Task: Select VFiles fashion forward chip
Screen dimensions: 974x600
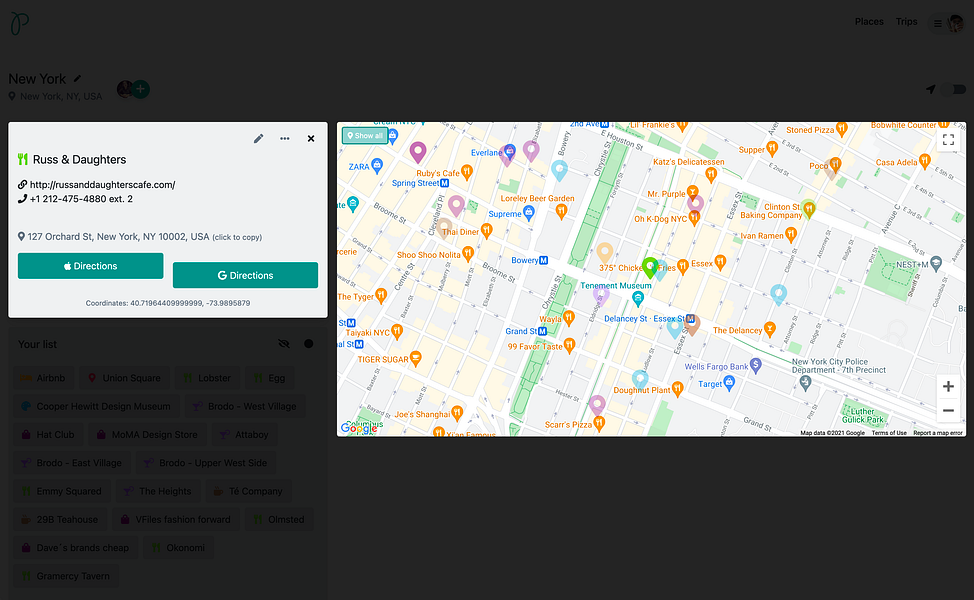Action: (x=176, y=519)
